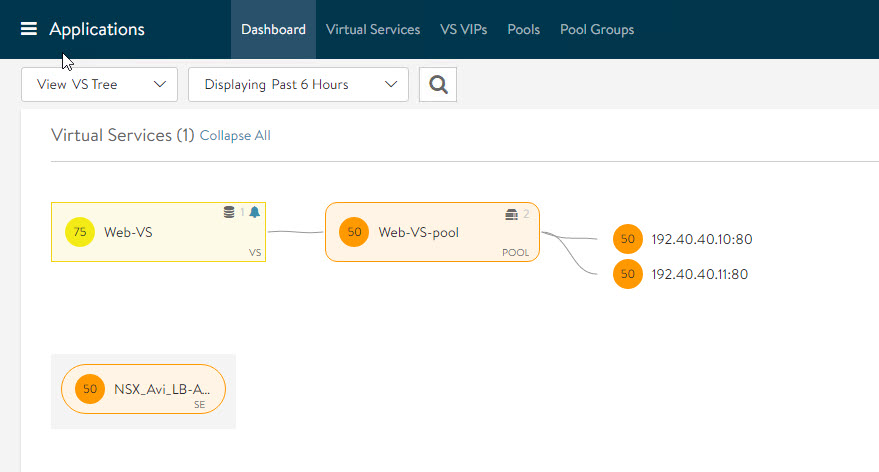Click health badge for server 192.40.40.11:80
879x472 pixels.
click(627, 273)
